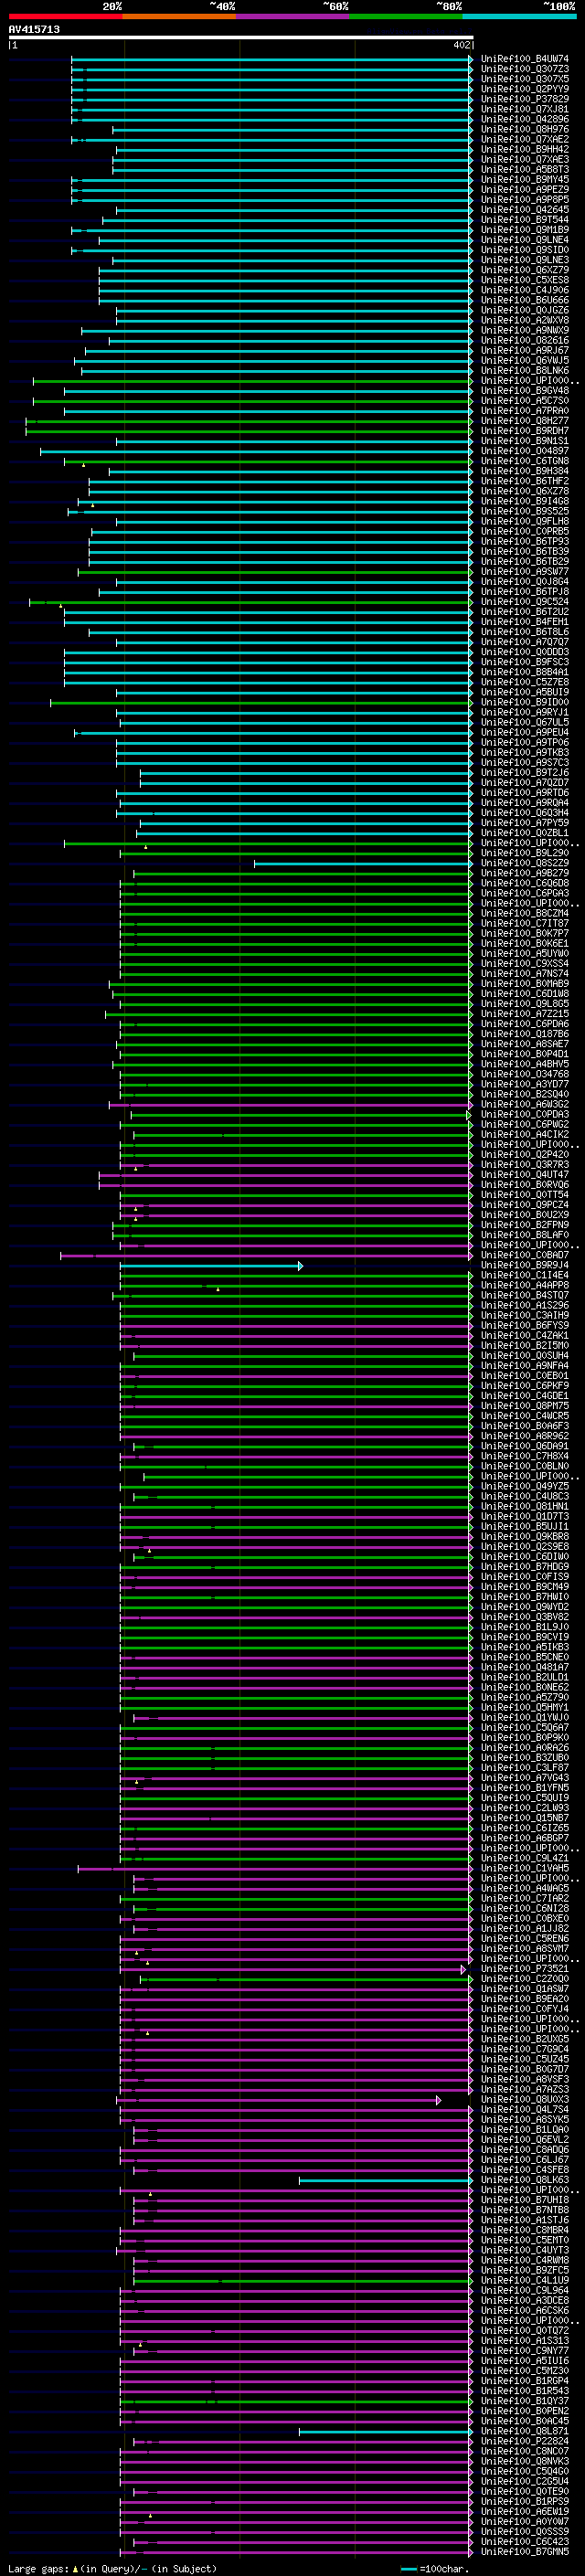Select hit UniRef100_Q9SID0

click(525, 250)
